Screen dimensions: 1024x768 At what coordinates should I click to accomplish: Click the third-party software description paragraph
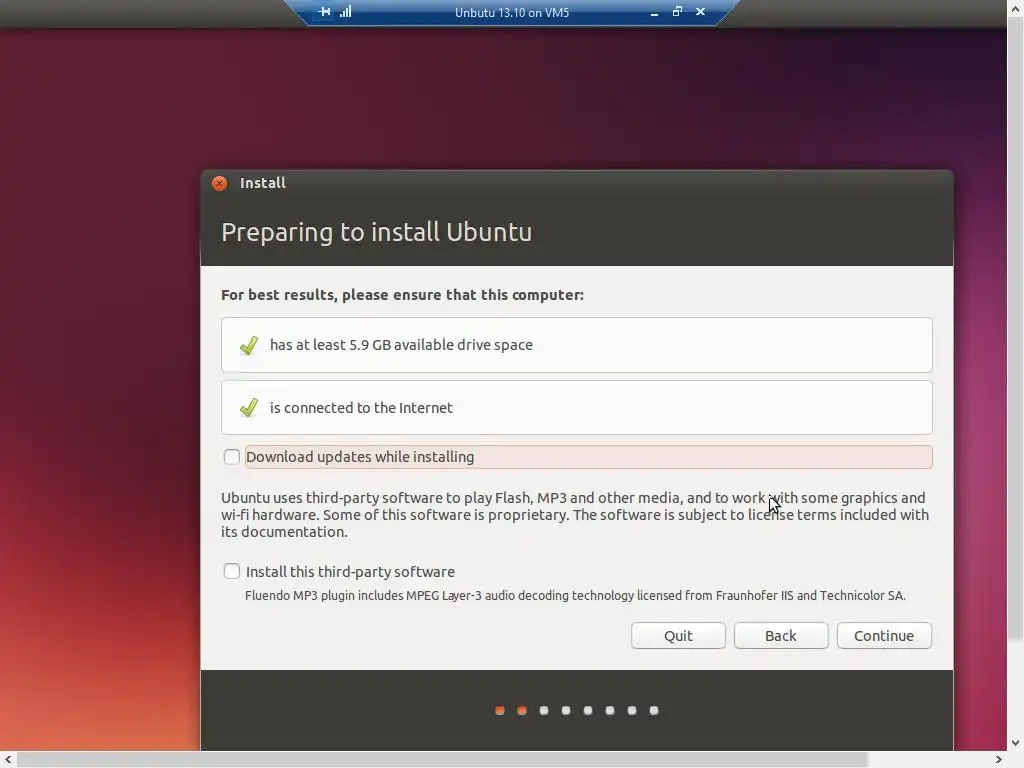click(575, 515)
